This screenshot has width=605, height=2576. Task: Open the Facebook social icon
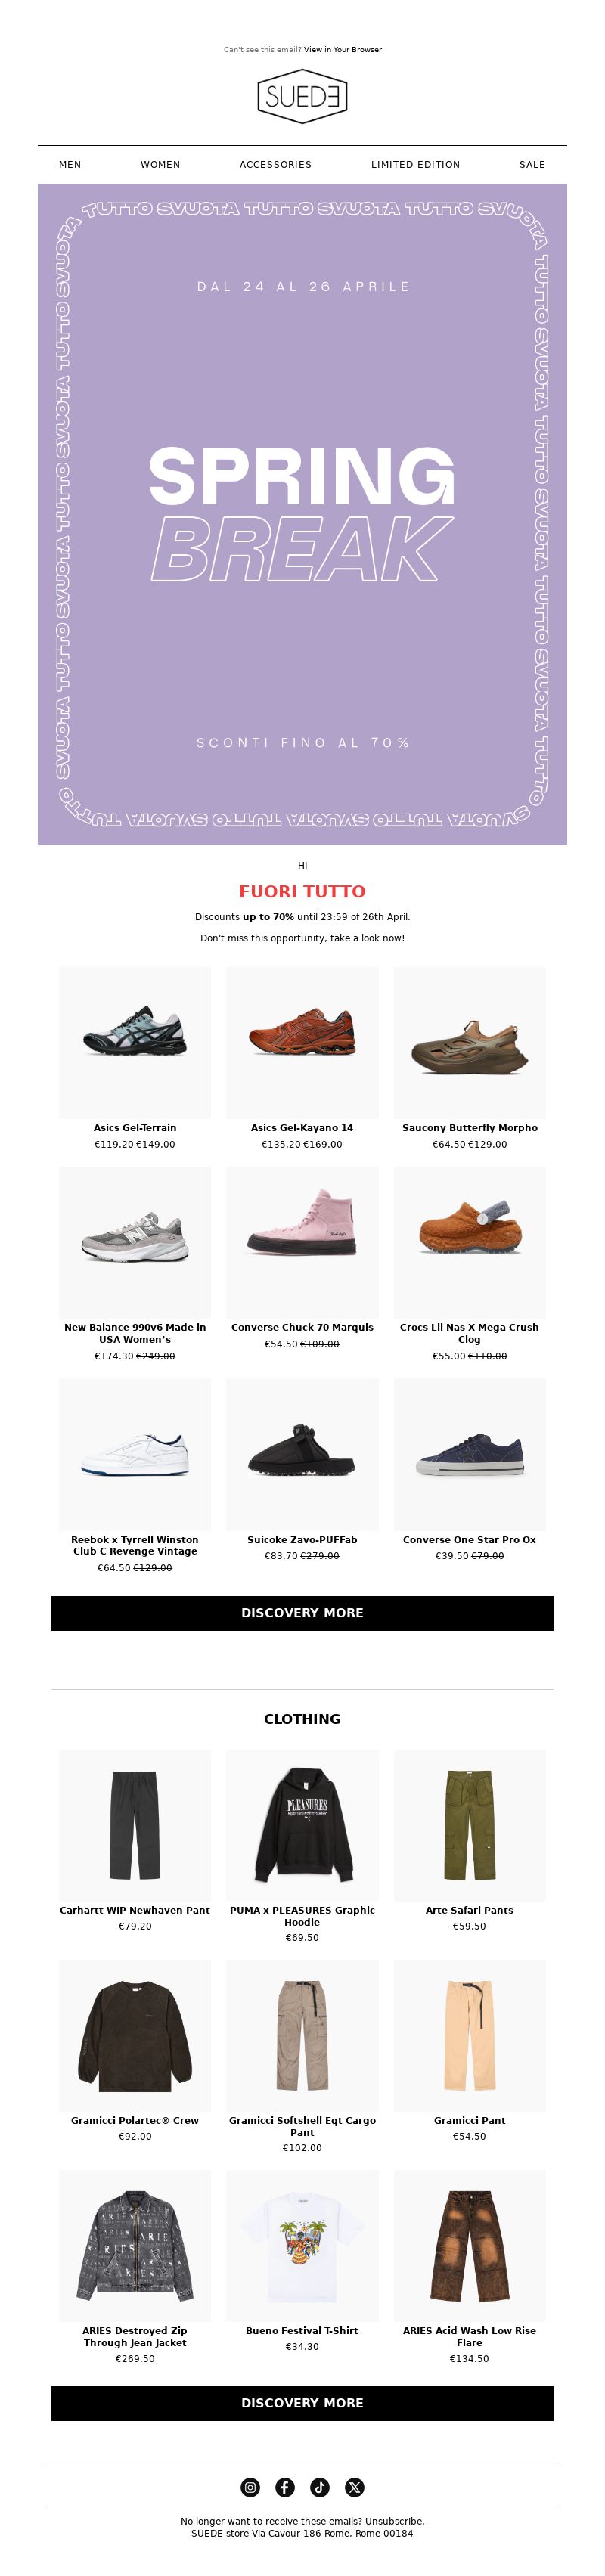pos(285,2487)
